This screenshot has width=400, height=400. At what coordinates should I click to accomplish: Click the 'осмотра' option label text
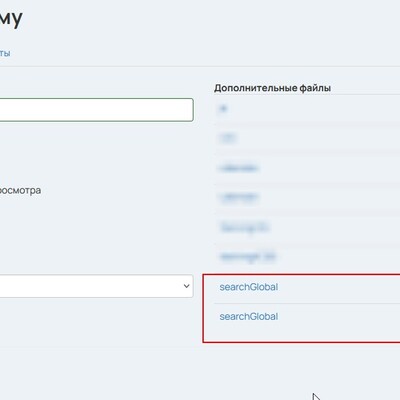tap(20, 190)
